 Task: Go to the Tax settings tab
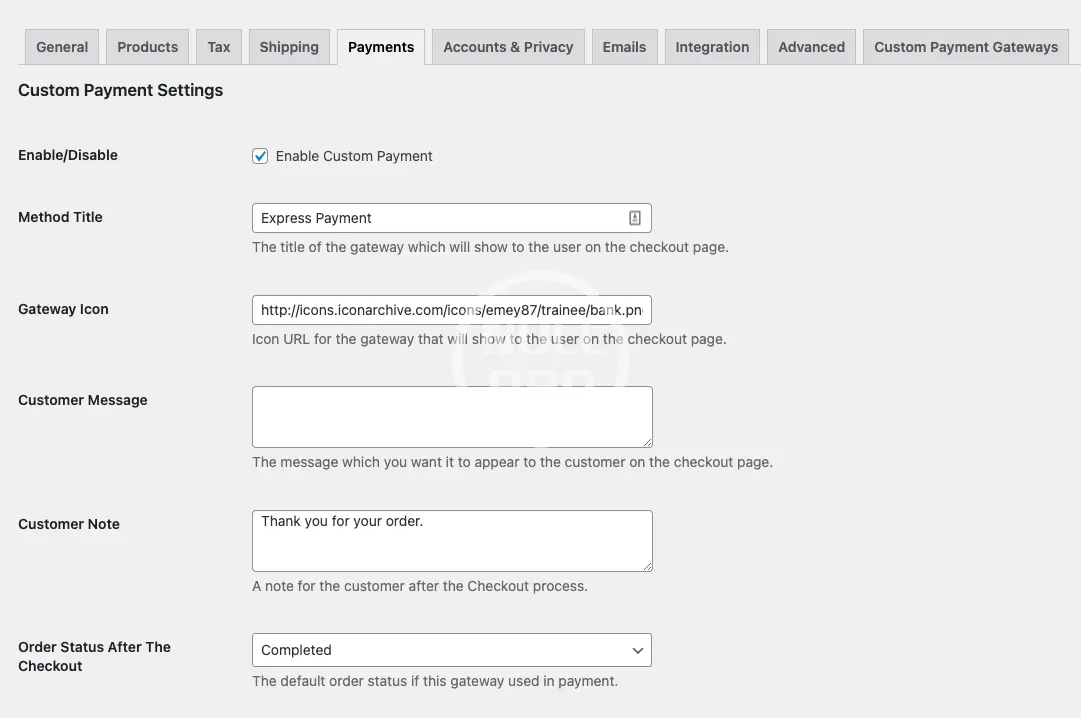pos(219,47)
